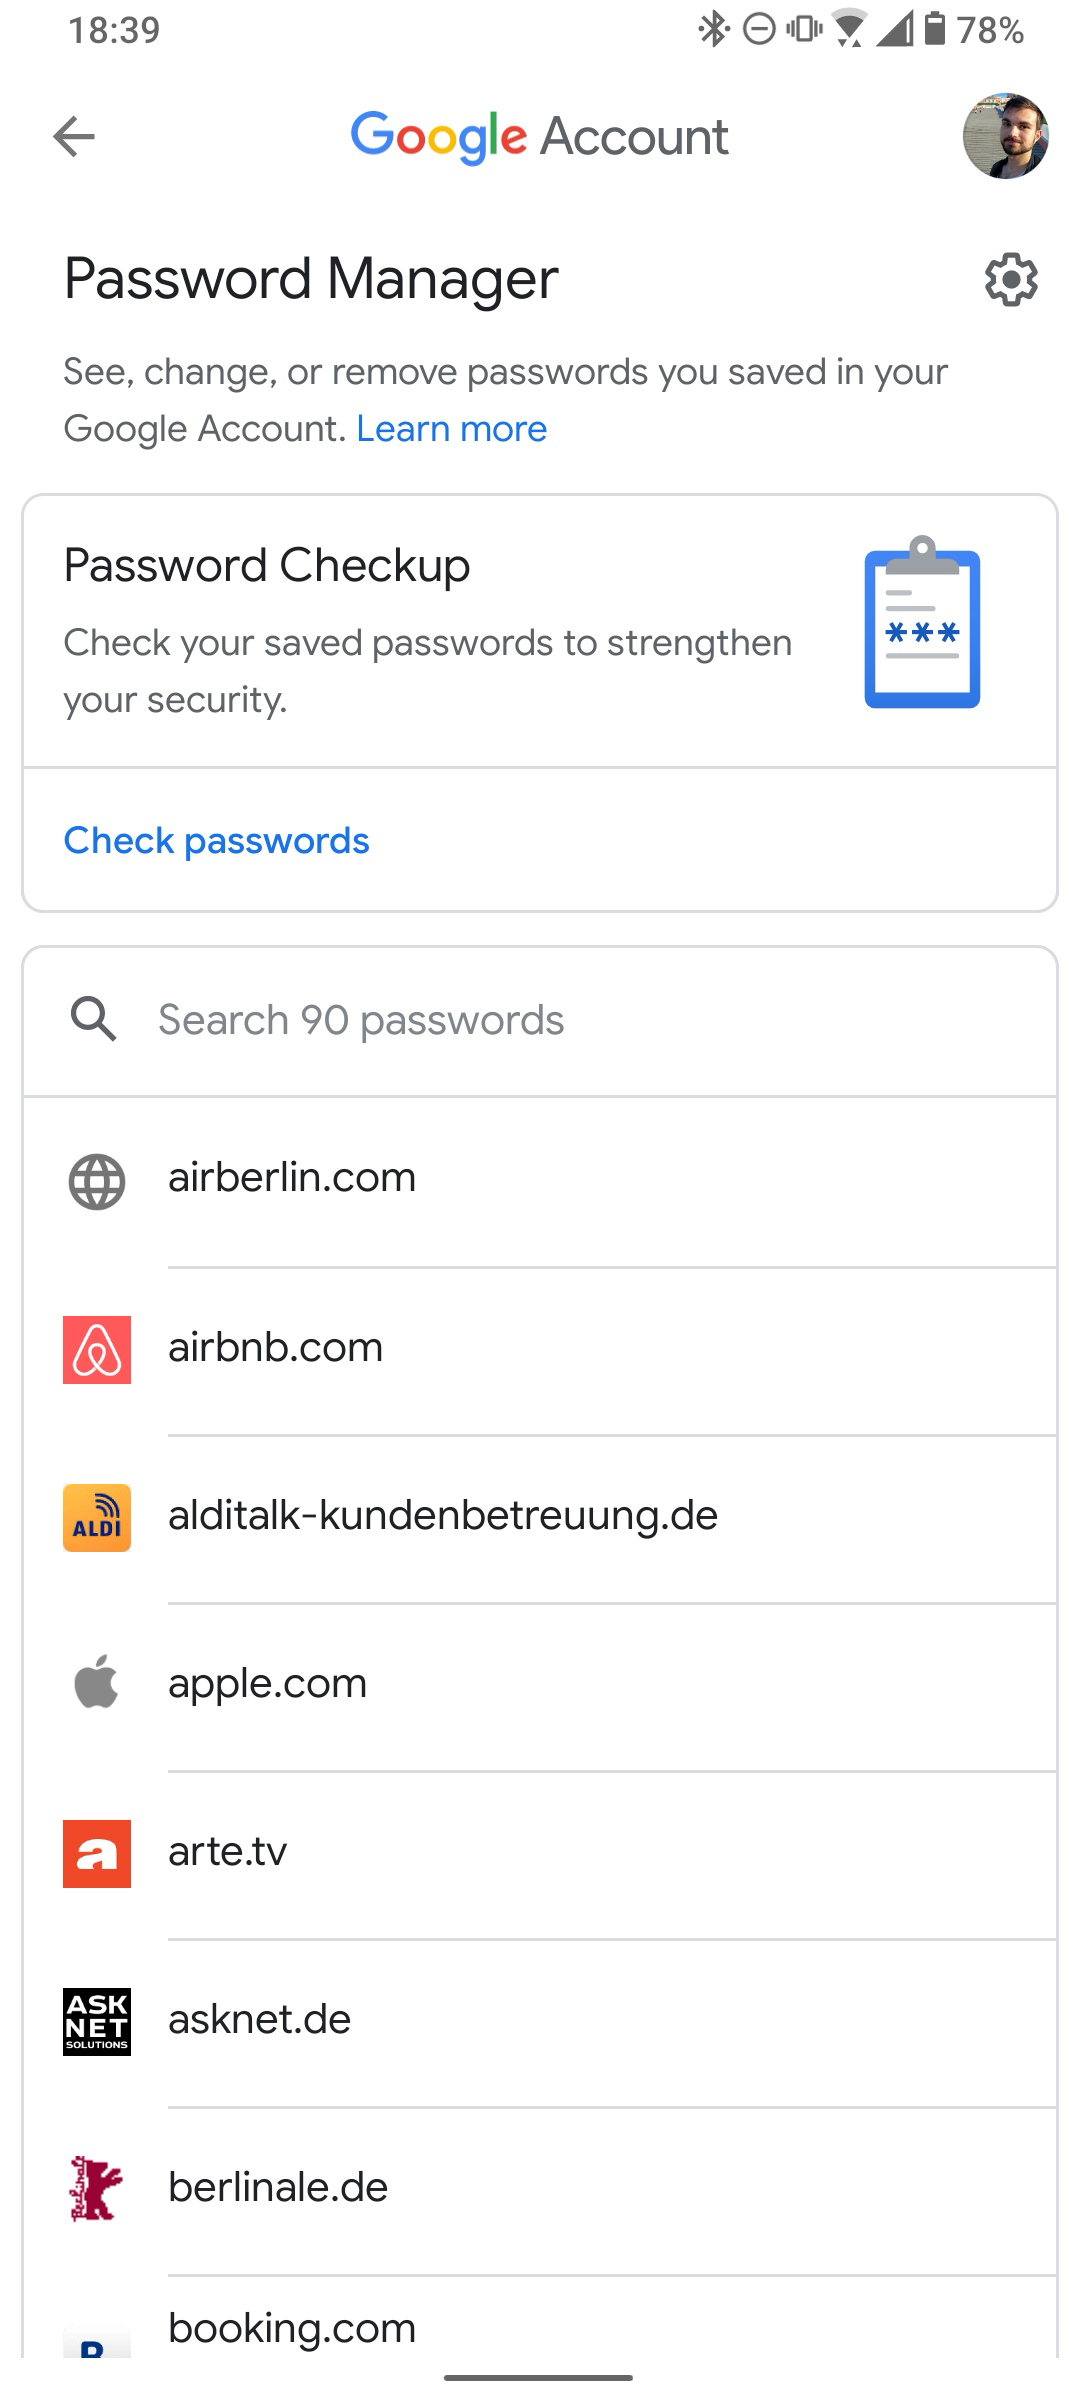This screenshot has width=1080, height=2400.
Task: Select the globe icon beside airberlin.com
Action: coord(96,1178)
